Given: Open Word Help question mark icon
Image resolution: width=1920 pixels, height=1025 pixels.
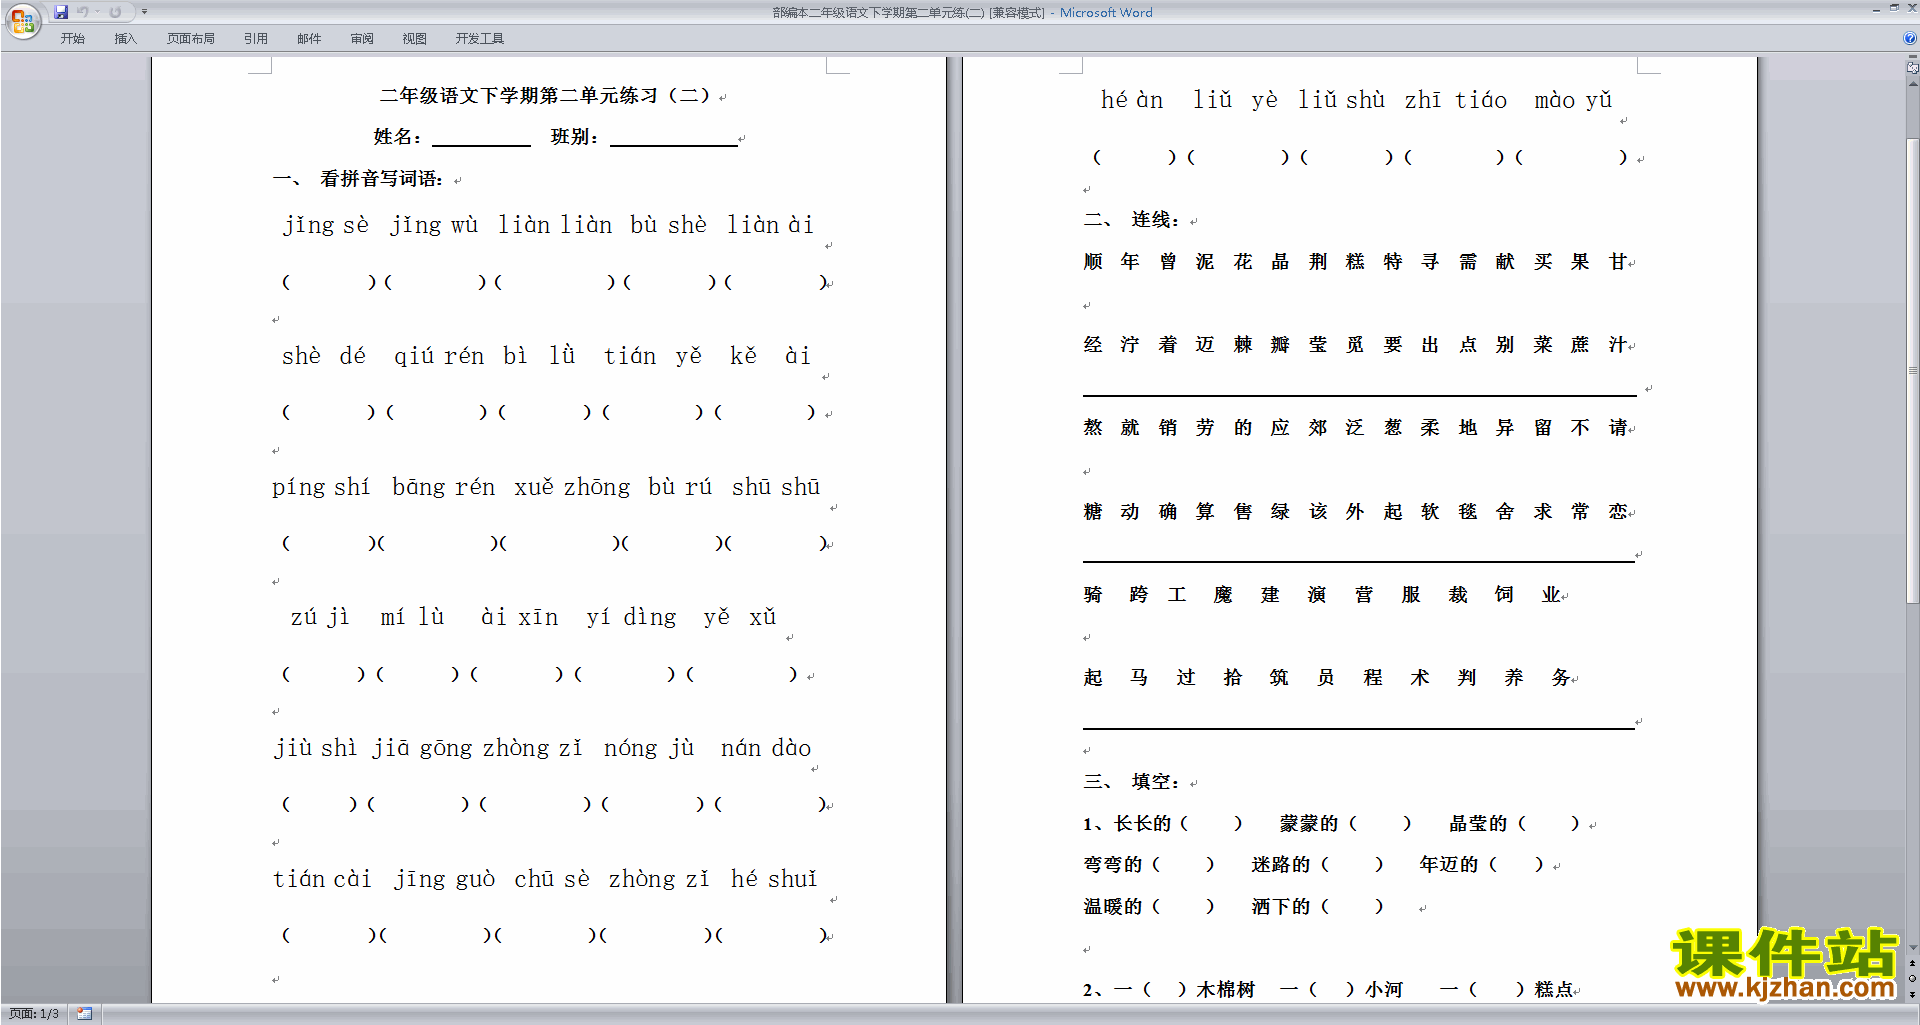Looking at the screenshot, I should 1910,38.
